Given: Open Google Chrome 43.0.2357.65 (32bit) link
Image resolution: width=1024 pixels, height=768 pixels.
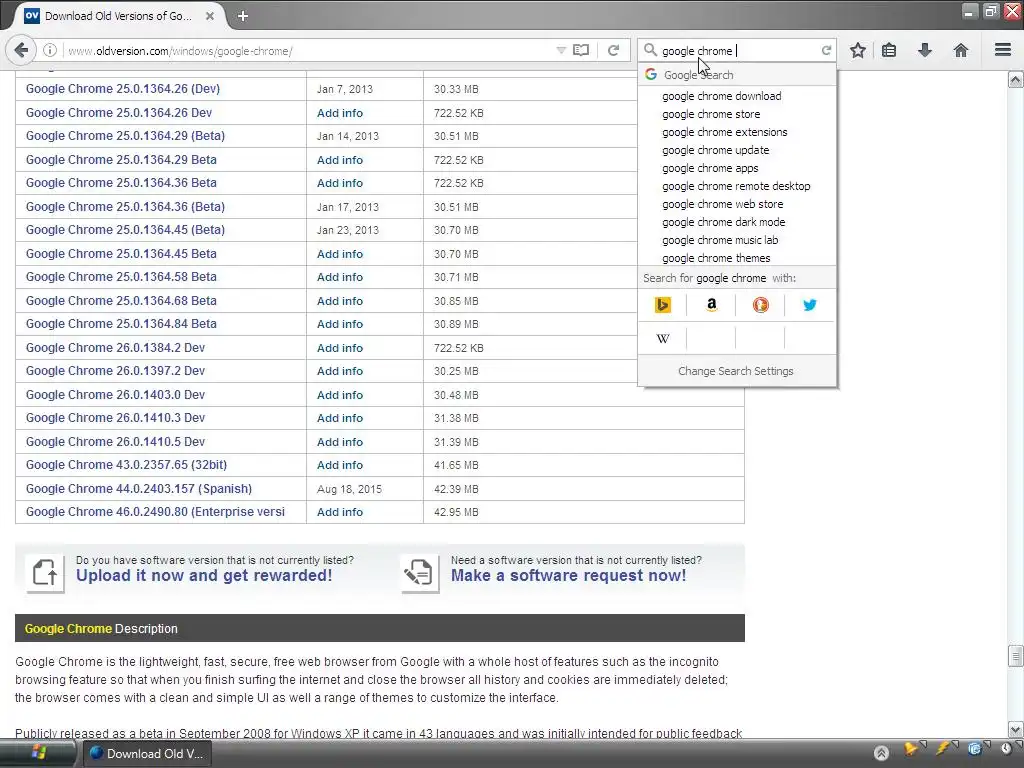Looking at the screenshot, I should click(x=126, y=465).
